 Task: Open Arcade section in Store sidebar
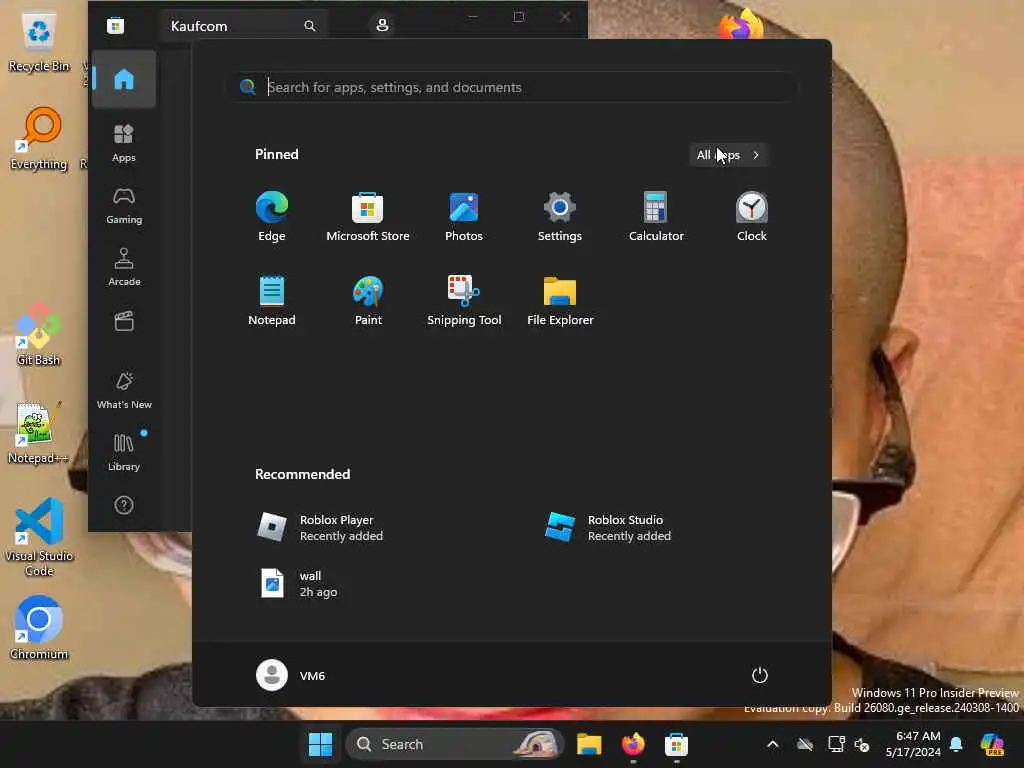tap(124, 267)
